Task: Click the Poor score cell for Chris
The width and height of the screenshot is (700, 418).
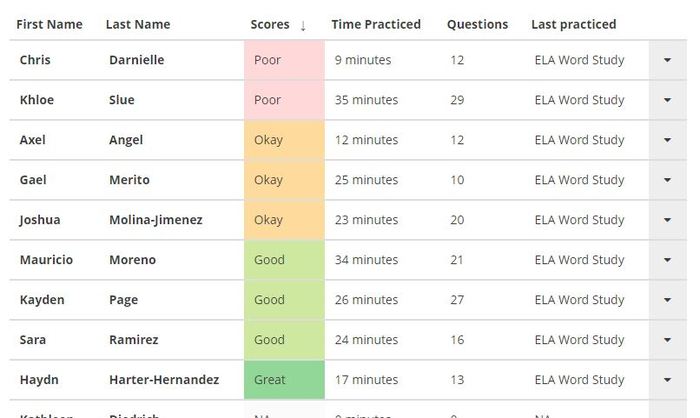Action: click(x=284, y=60)
